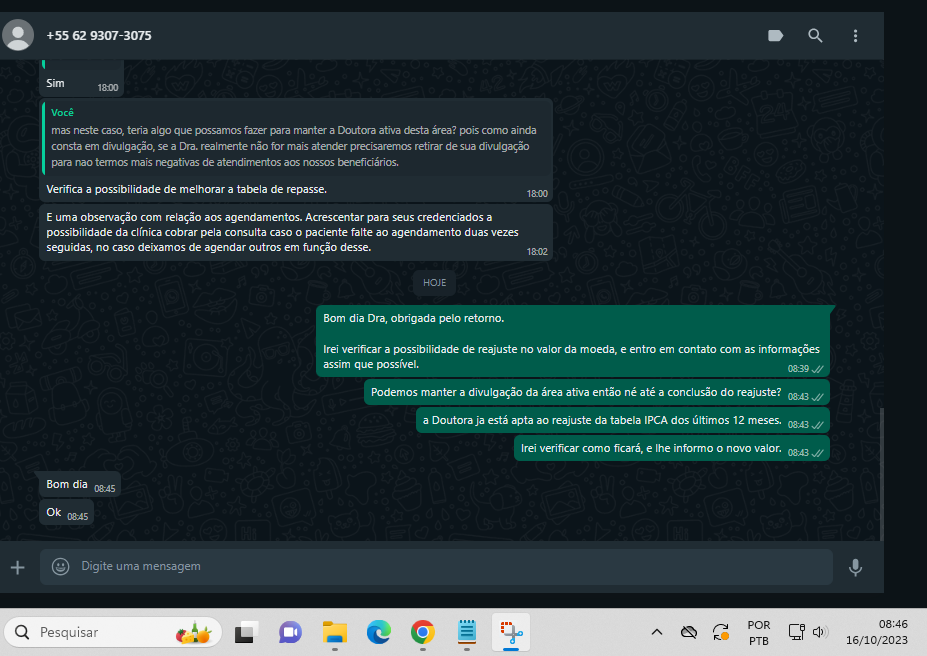Open Google Chrome from the taskbar
Viewport: 927px width, 656px height.
tap(422, 632)
